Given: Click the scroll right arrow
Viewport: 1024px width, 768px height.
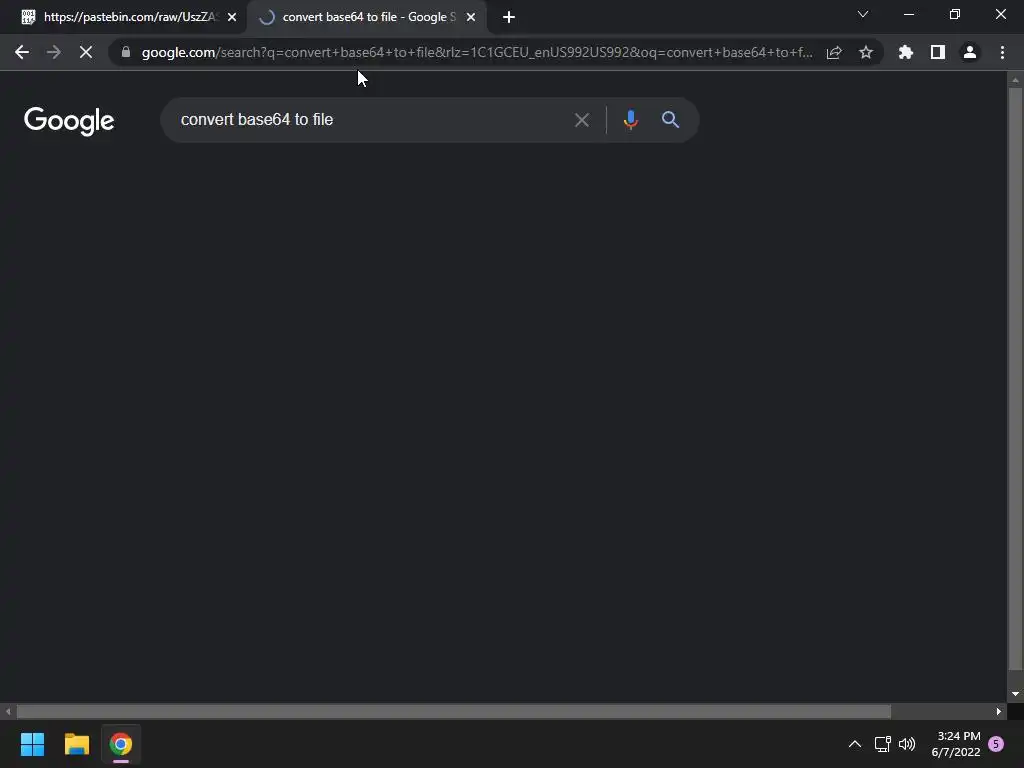Looking at the screenshot, I should 999,711.
